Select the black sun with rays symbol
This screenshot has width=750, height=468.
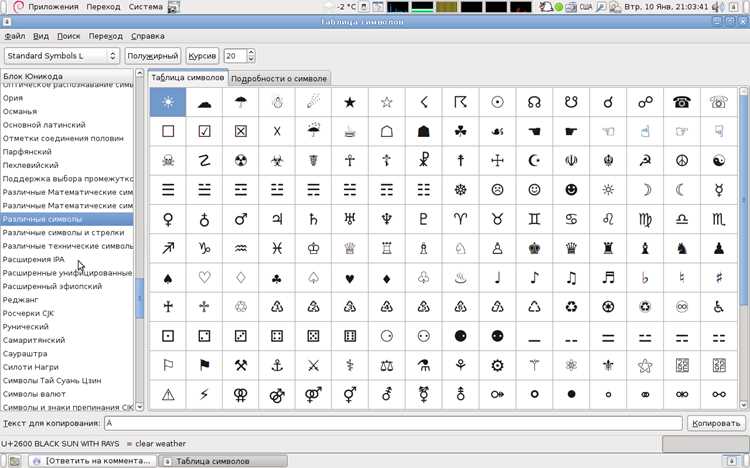point(168,102)
